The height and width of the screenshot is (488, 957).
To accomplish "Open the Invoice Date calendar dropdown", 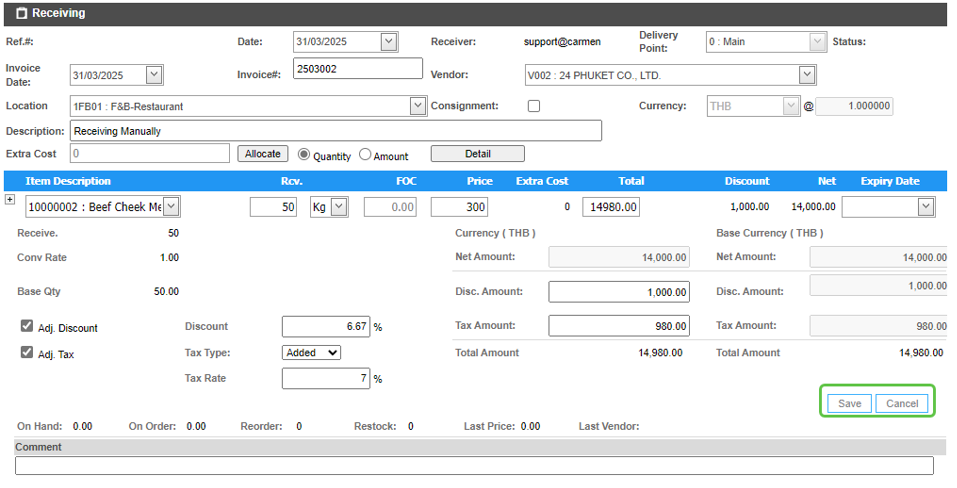I will (x=153, y=75).
